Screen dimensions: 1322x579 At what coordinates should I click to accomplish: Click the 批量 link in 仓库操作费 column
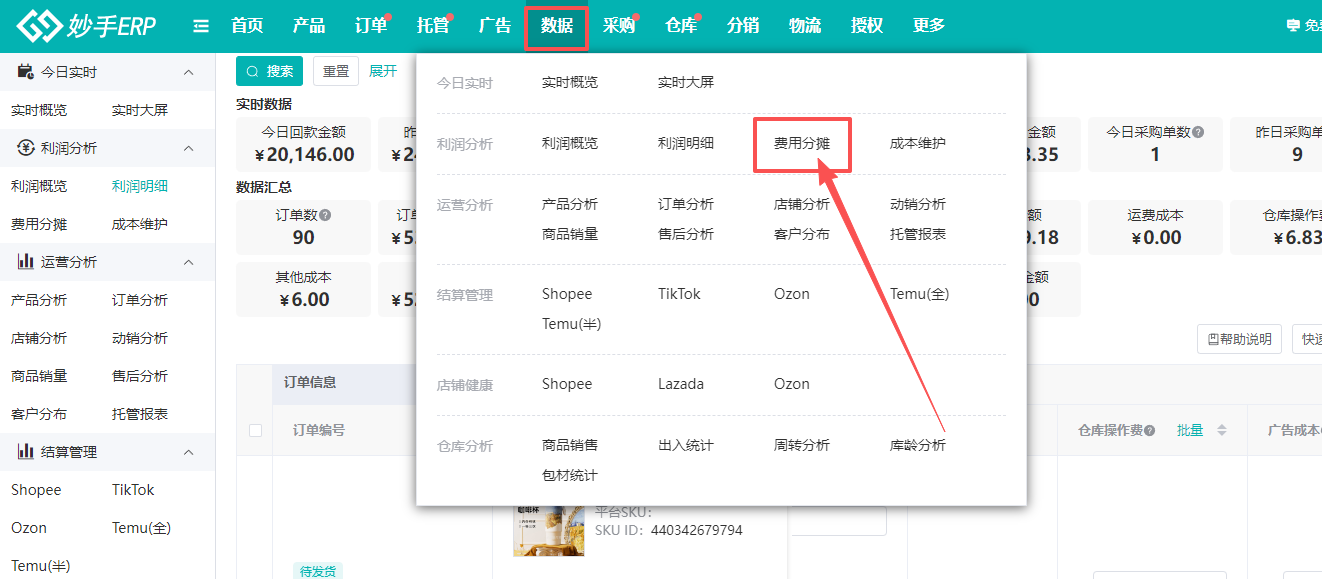1190,430
